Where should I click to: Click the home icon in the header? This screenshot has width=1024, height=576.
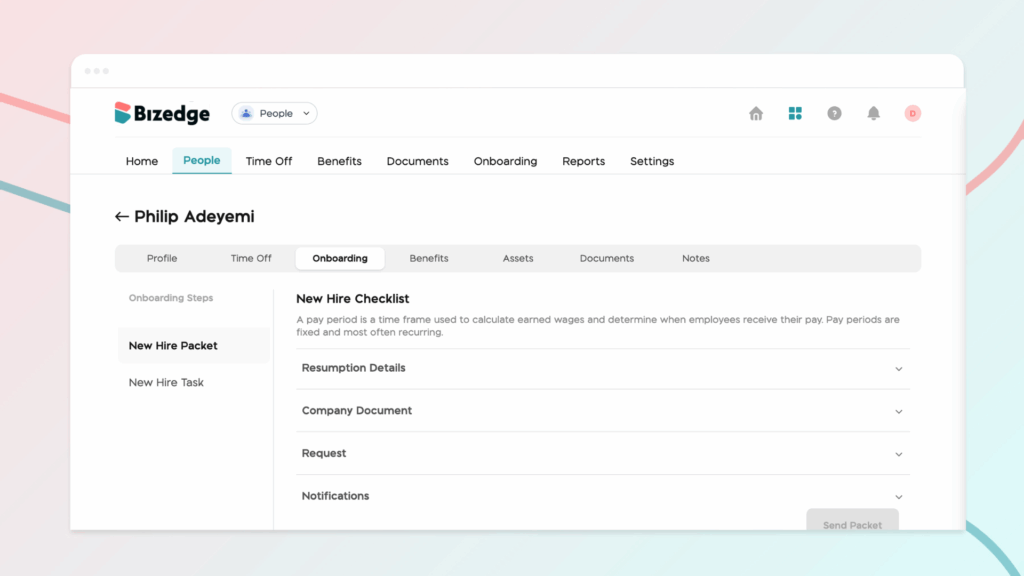[756, 114]
